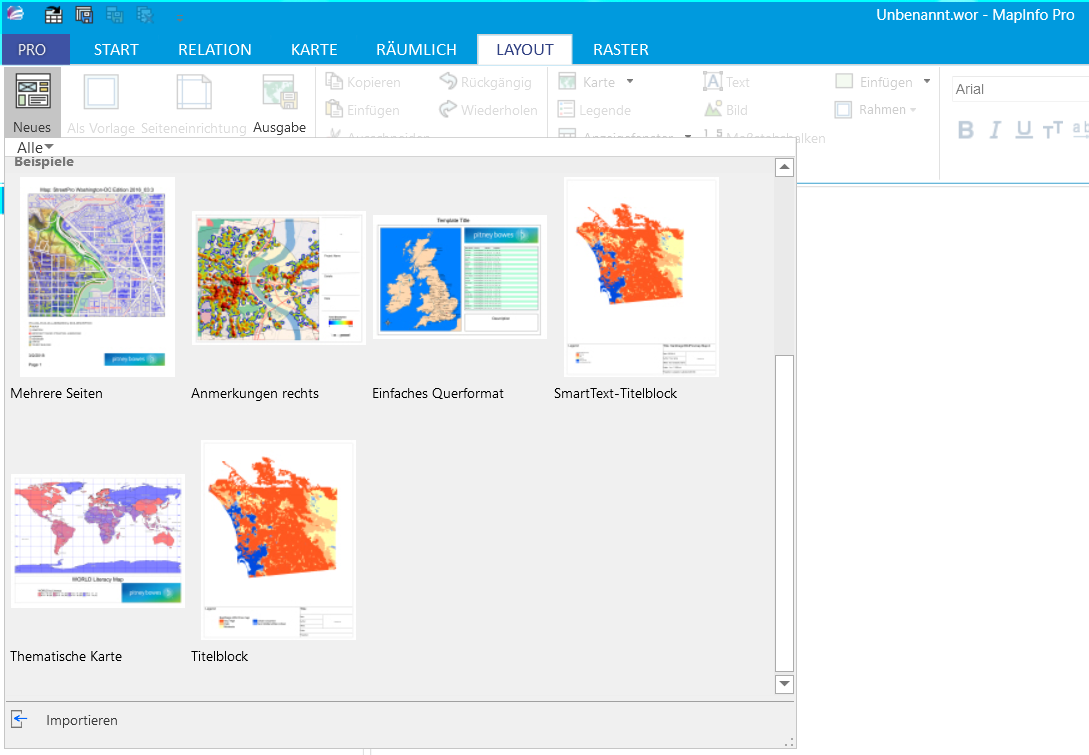Switch to the RELATION ribbon tab

point(215,49)
